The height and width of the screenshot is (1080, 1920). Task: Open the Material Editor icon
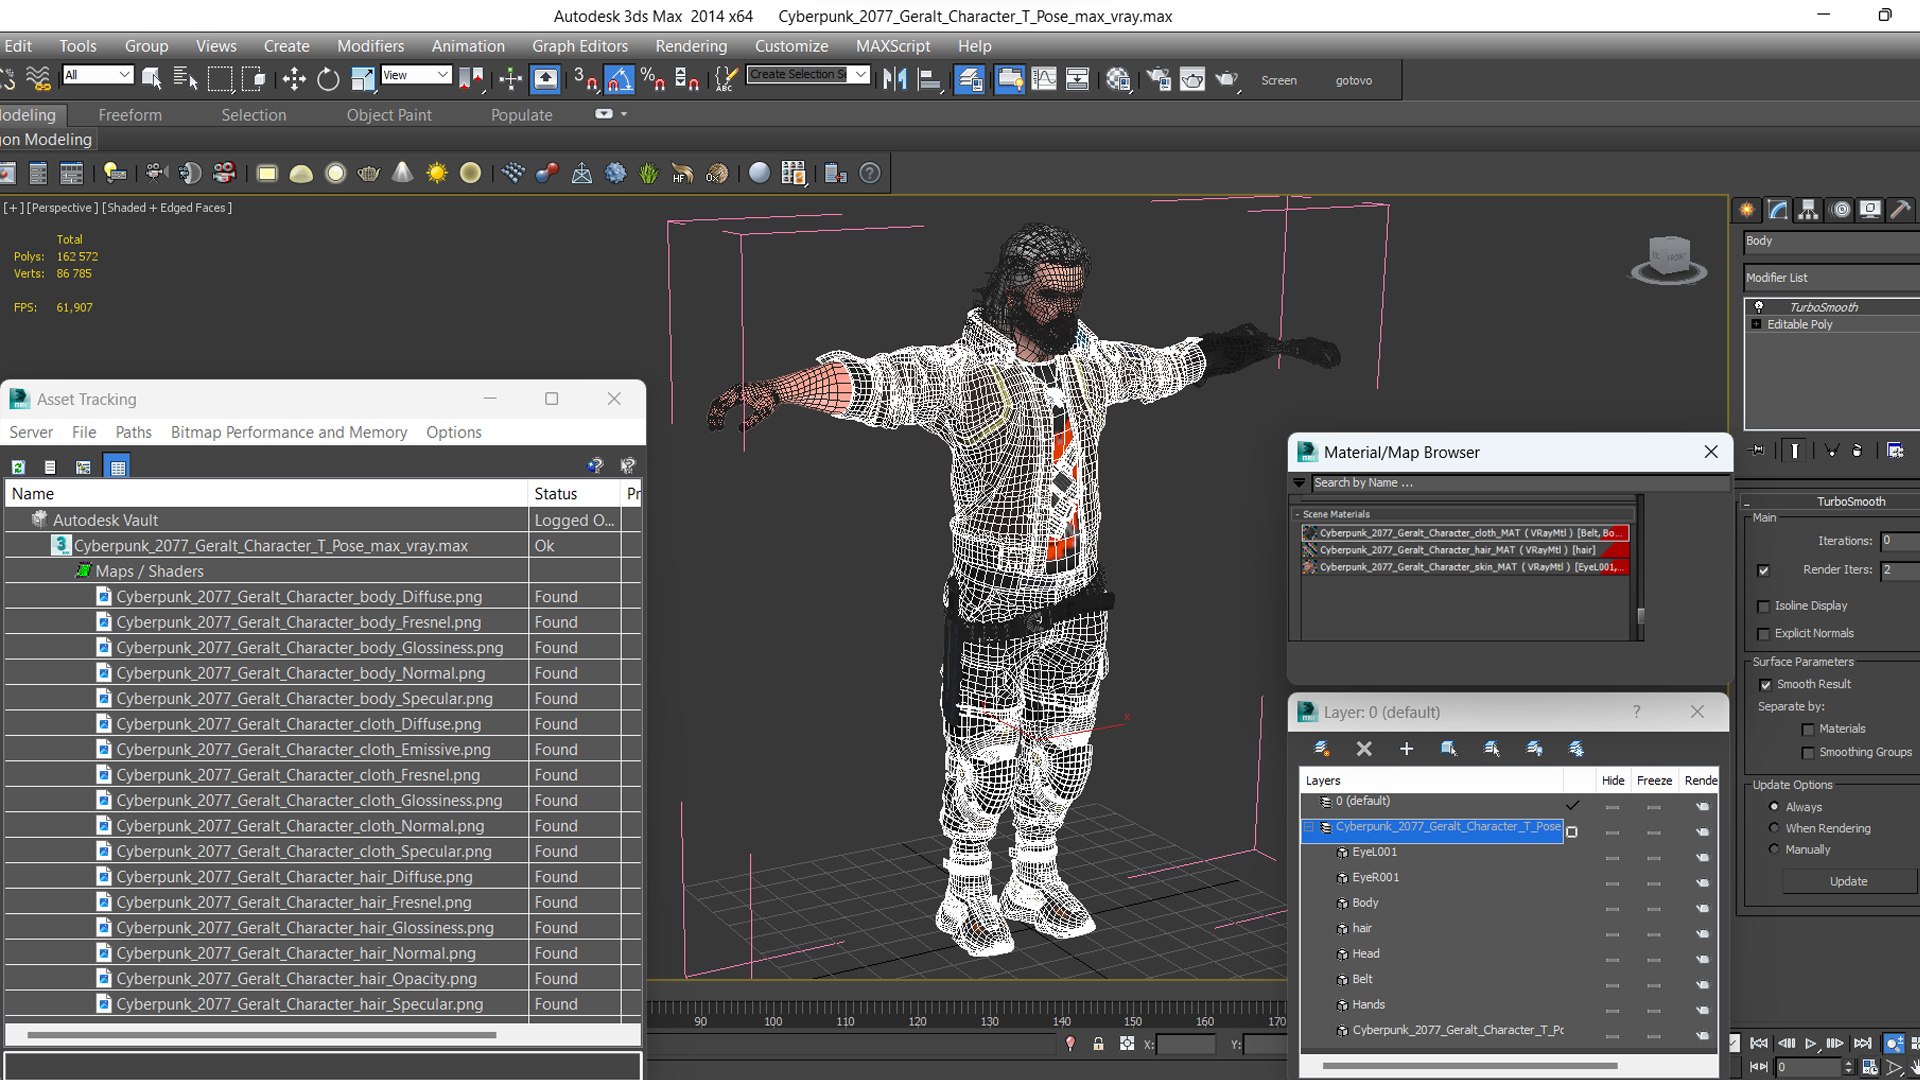1118,79
